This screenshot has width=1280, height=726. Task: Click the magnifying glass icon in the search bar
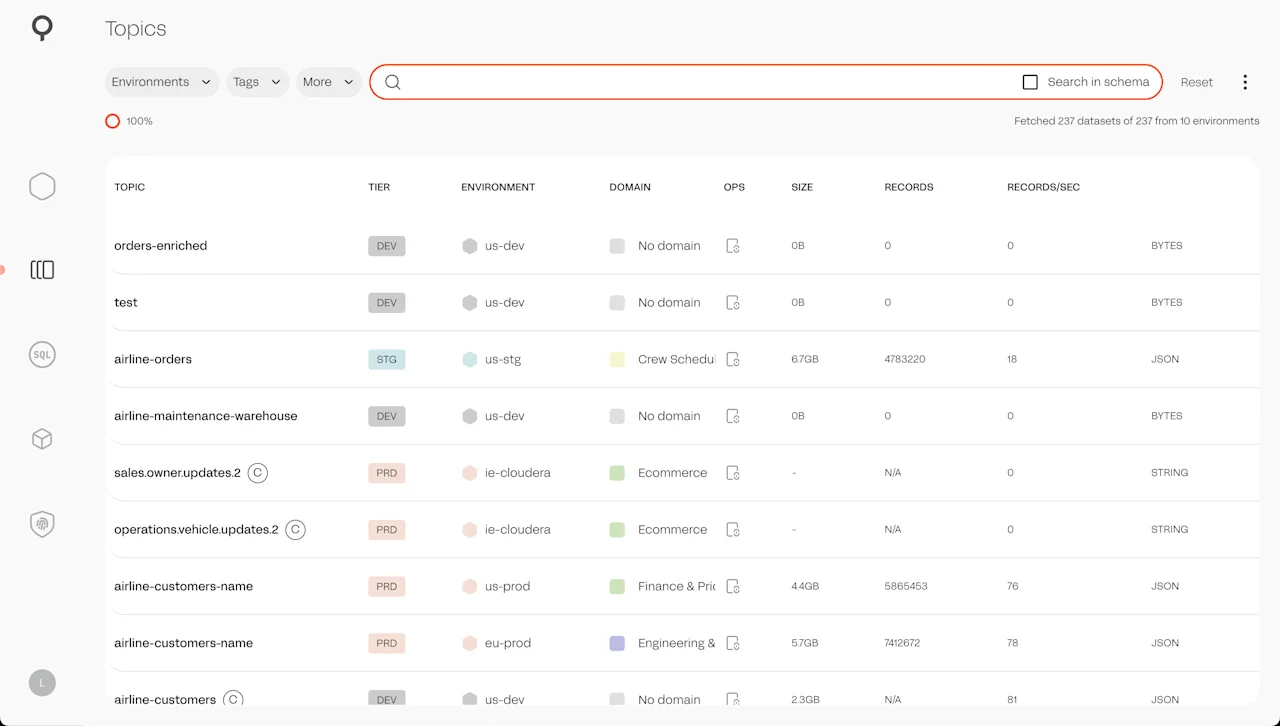coord(392,82)
